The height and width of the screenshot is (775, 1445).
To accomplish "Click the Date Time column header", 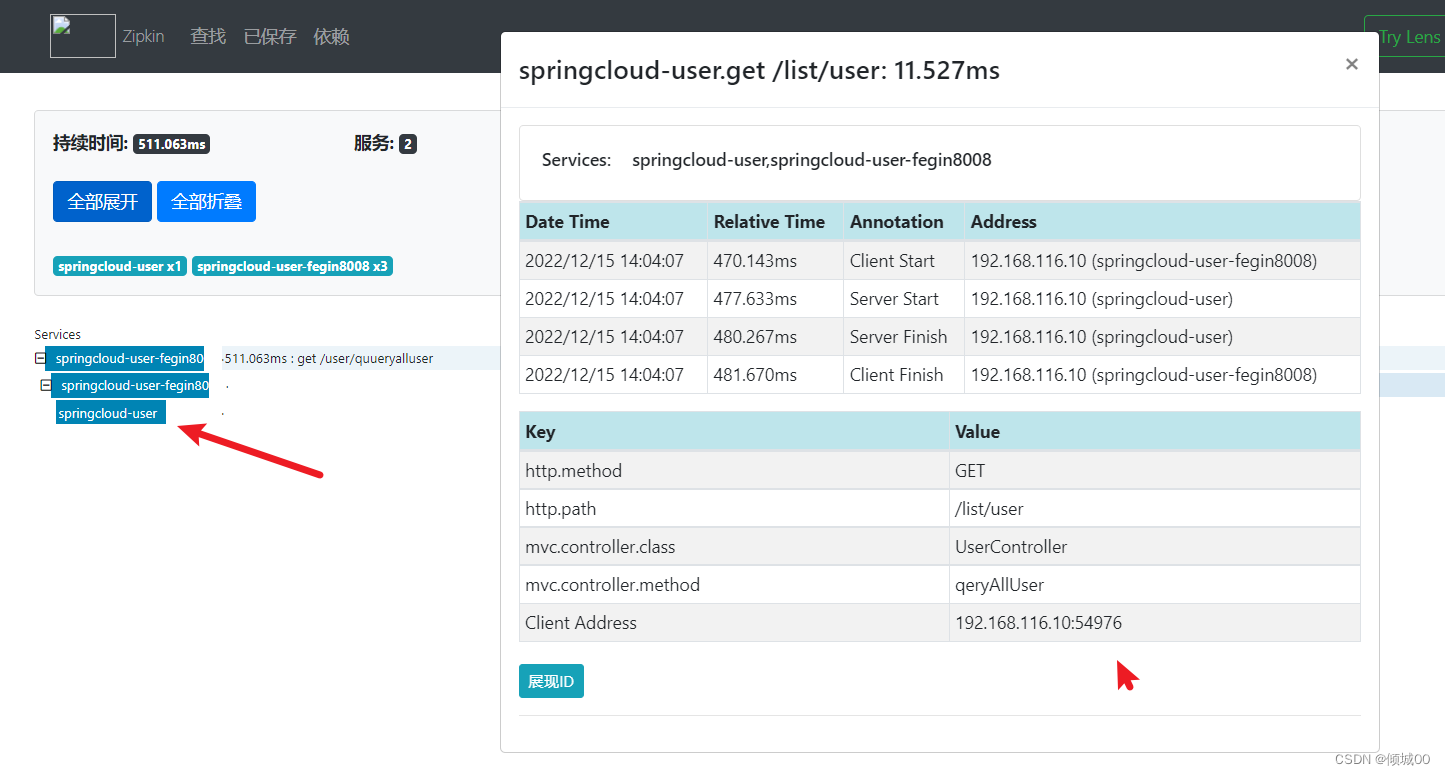I will click(613, 222).
